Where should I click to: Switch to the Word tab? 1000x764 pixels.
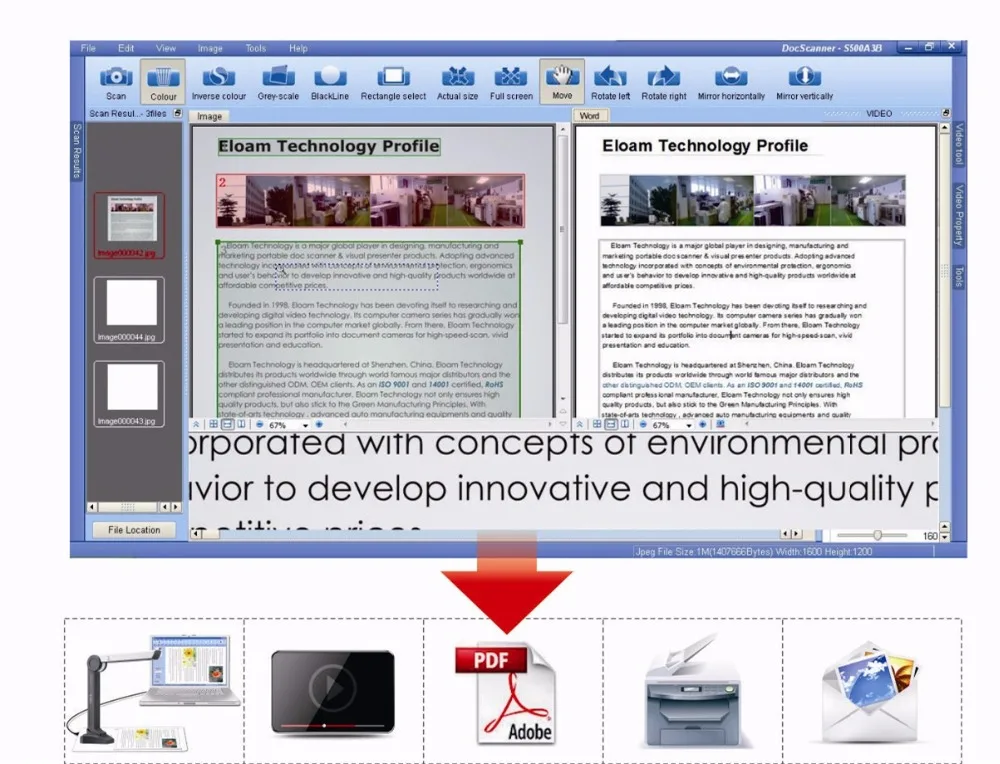589,115
